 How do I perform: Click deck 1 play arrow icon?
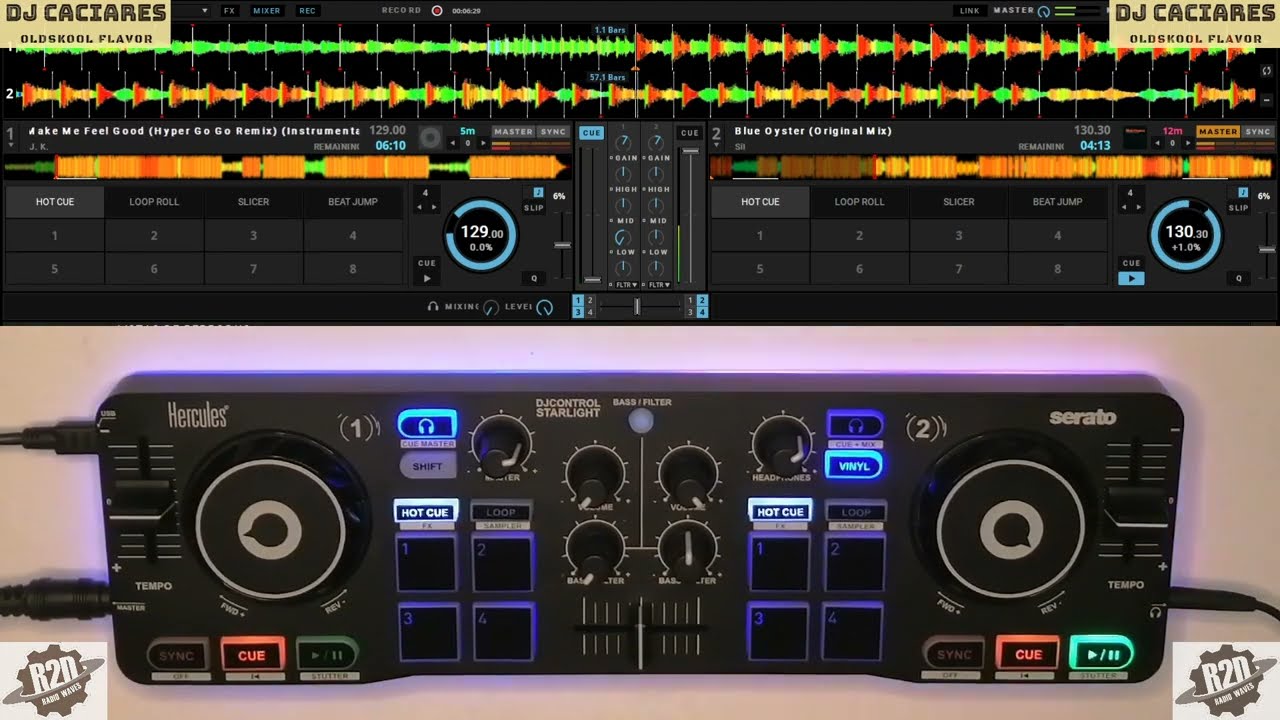pos(427,278)
